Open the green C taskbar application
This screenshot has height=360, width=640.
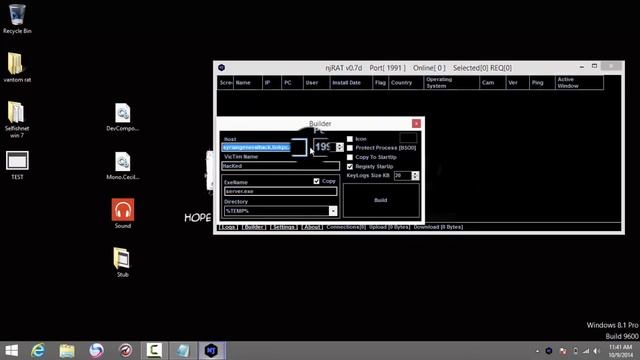click(154, 351)
